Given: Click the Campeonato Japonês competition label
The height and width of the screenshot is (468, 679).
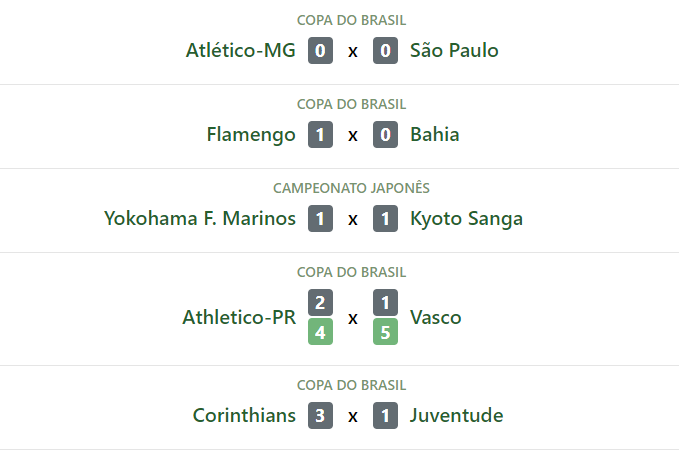Looking at the screenshot, I should [352, 188].
